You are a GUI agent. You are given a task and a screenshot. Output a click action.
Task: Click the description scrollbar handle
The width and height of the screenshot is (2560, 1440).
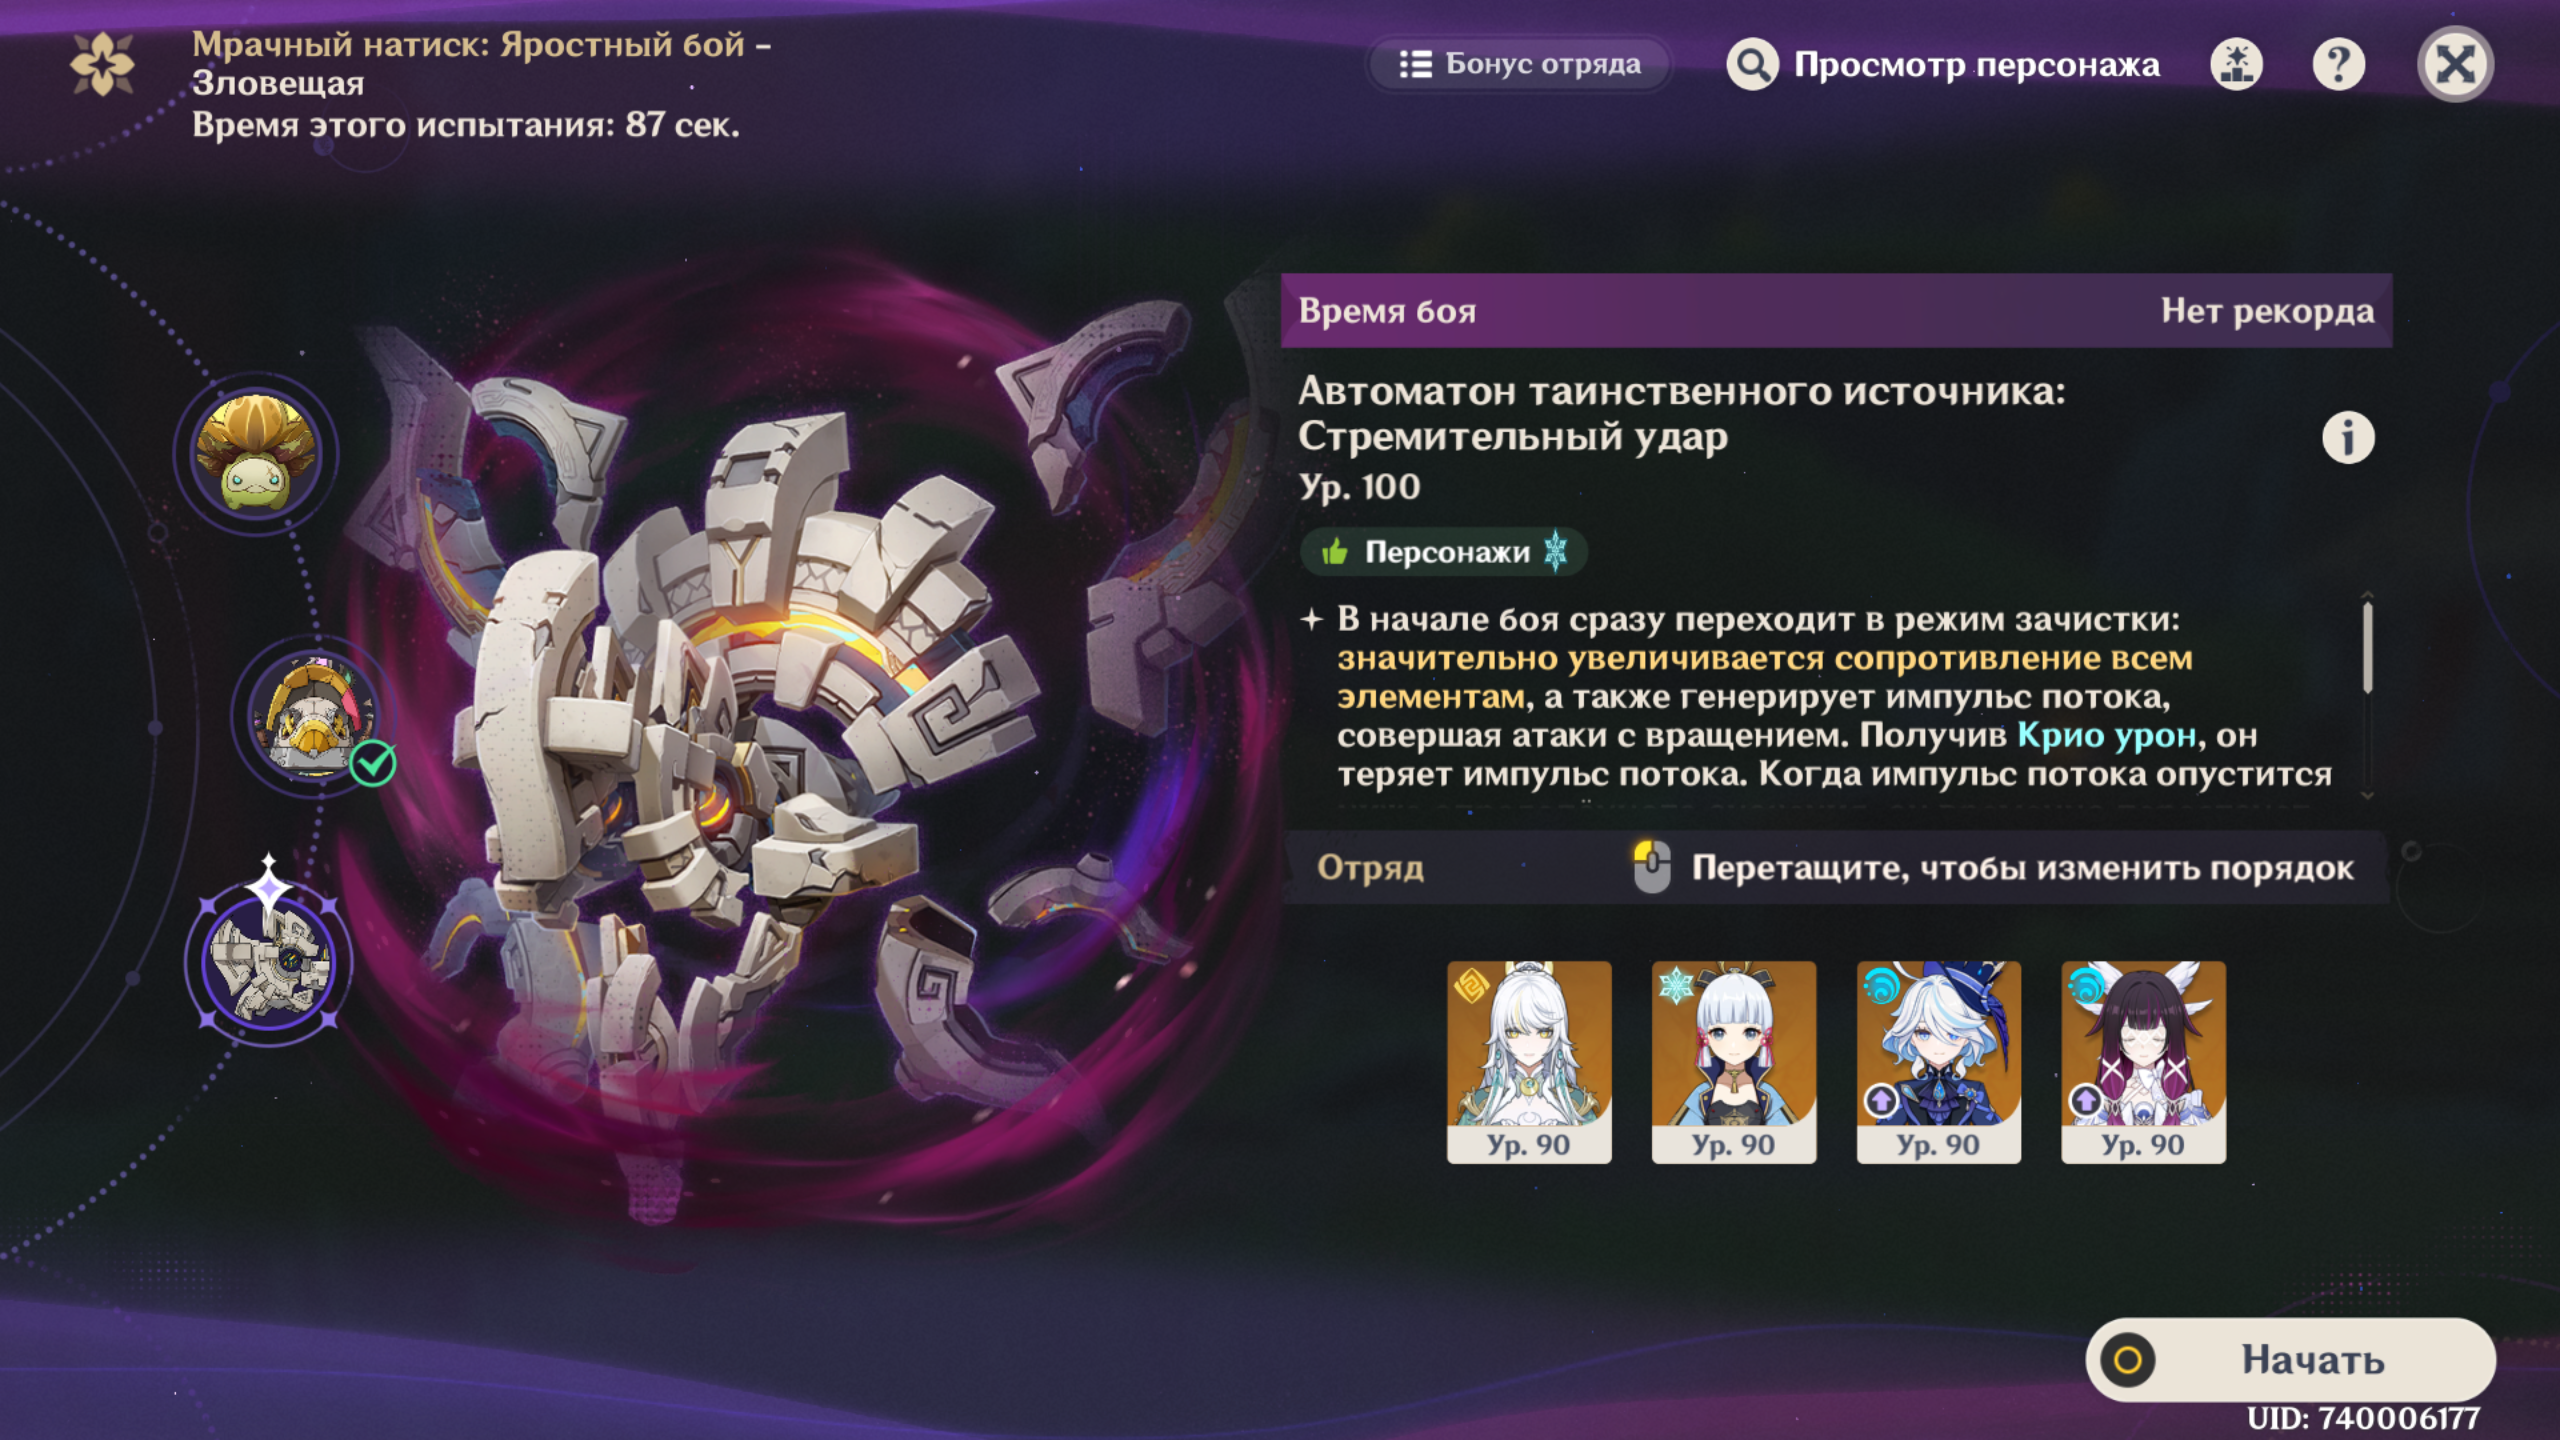tap(2367, 647)
